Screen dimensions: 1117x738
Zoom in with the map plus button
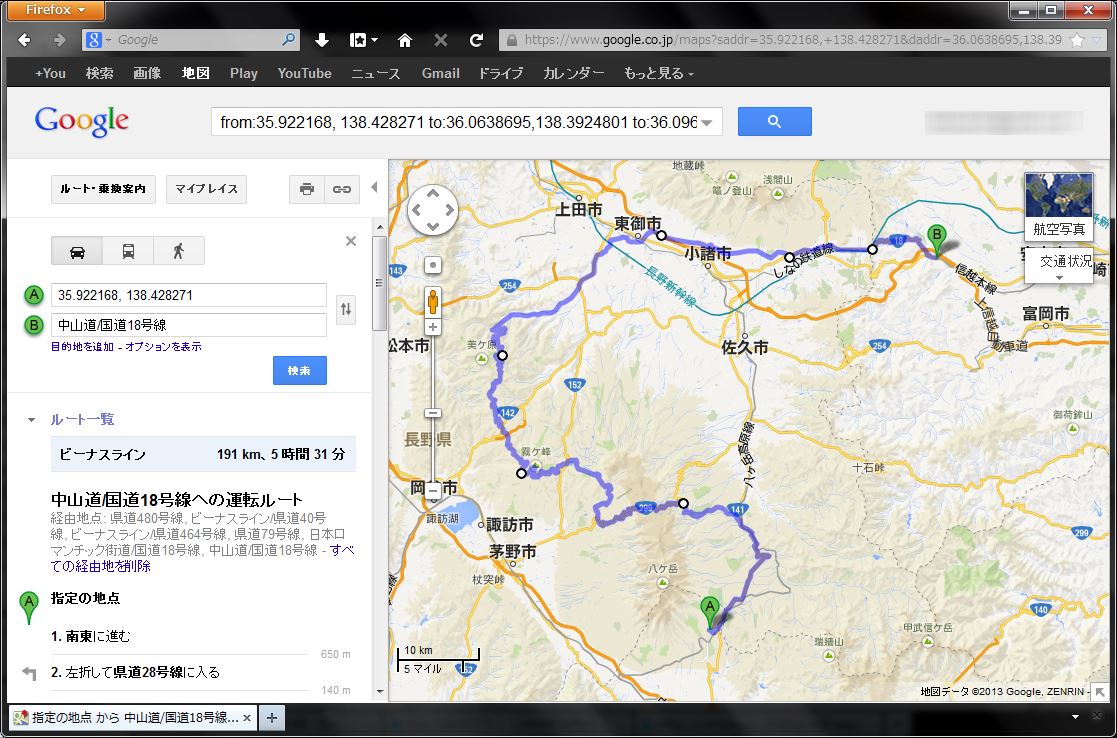click(x=432, y=328)
